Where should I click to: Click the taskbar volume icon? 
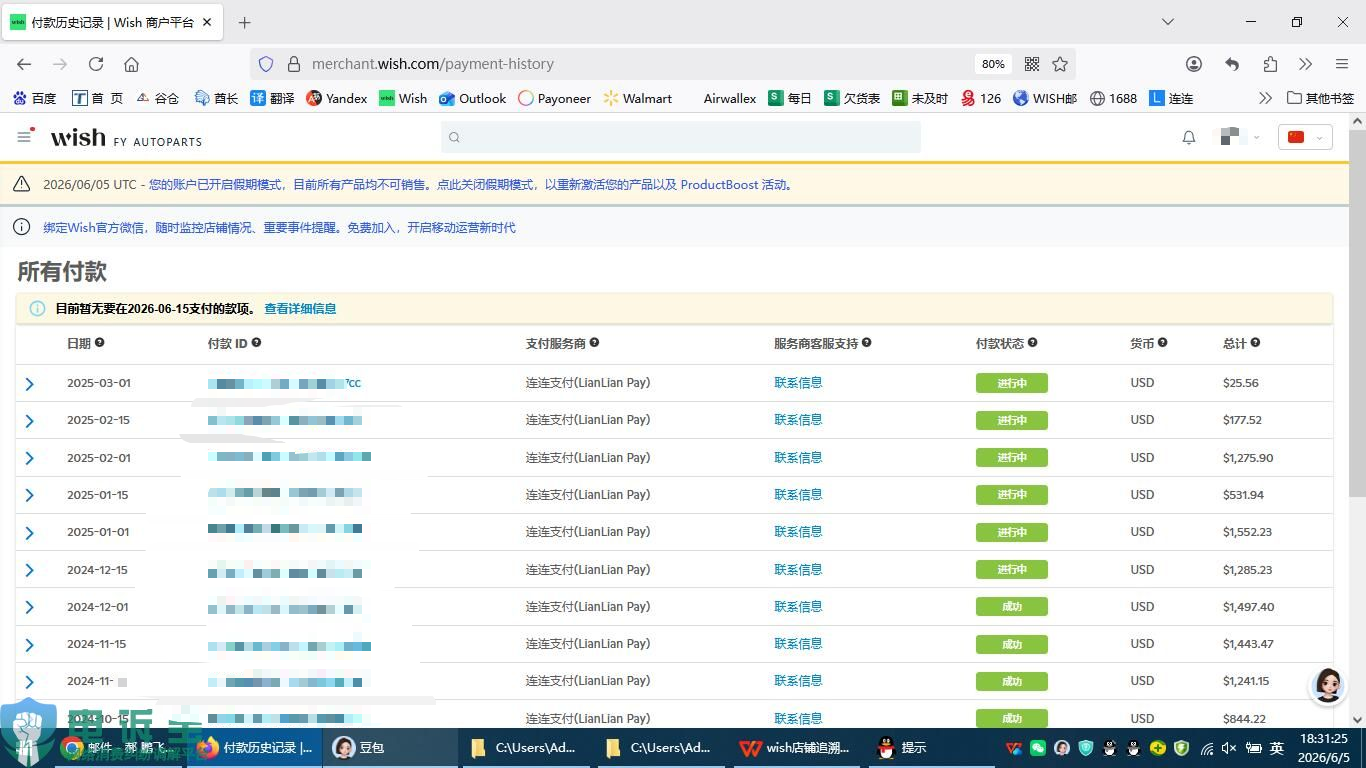click(1229, 748)
